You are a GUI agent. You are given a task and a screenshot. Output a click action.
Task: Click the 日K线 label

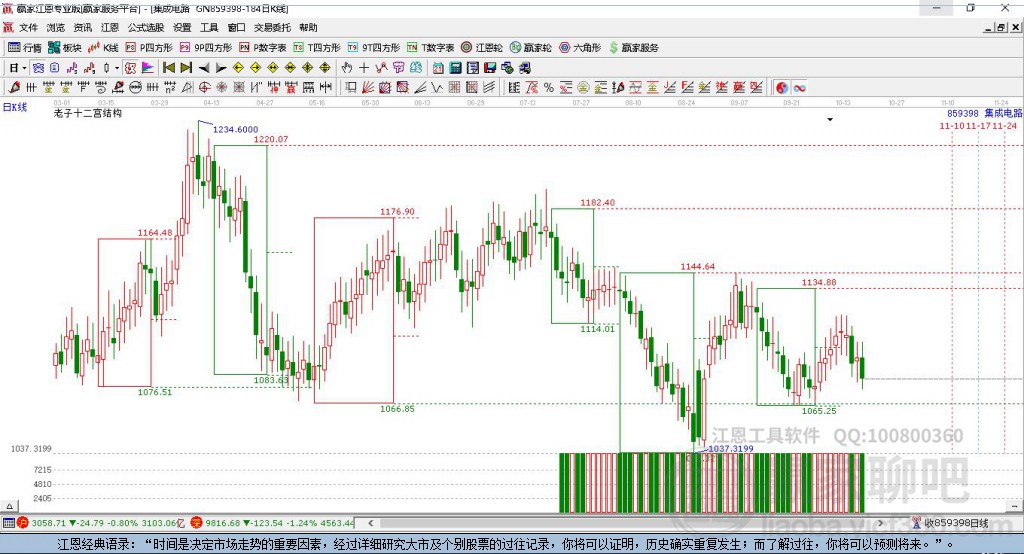coord(14,107)
